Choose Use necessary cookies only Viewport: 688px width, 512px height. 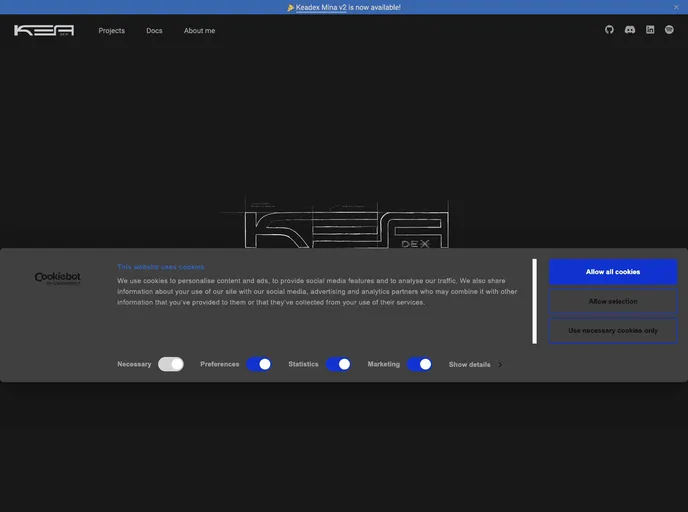point(613,330)
